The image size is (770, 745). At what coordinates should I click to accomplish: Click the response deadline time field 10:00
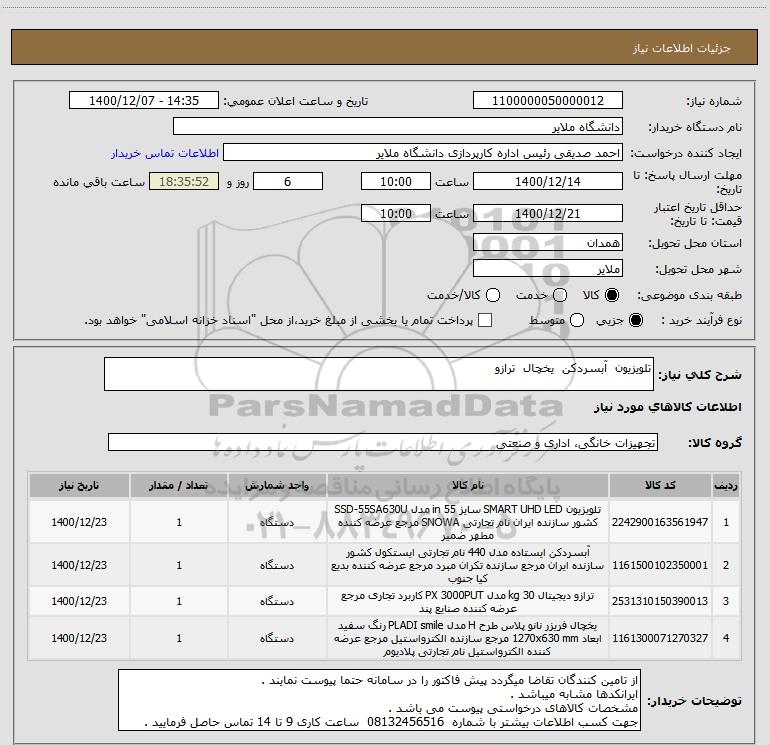[396, 181]
